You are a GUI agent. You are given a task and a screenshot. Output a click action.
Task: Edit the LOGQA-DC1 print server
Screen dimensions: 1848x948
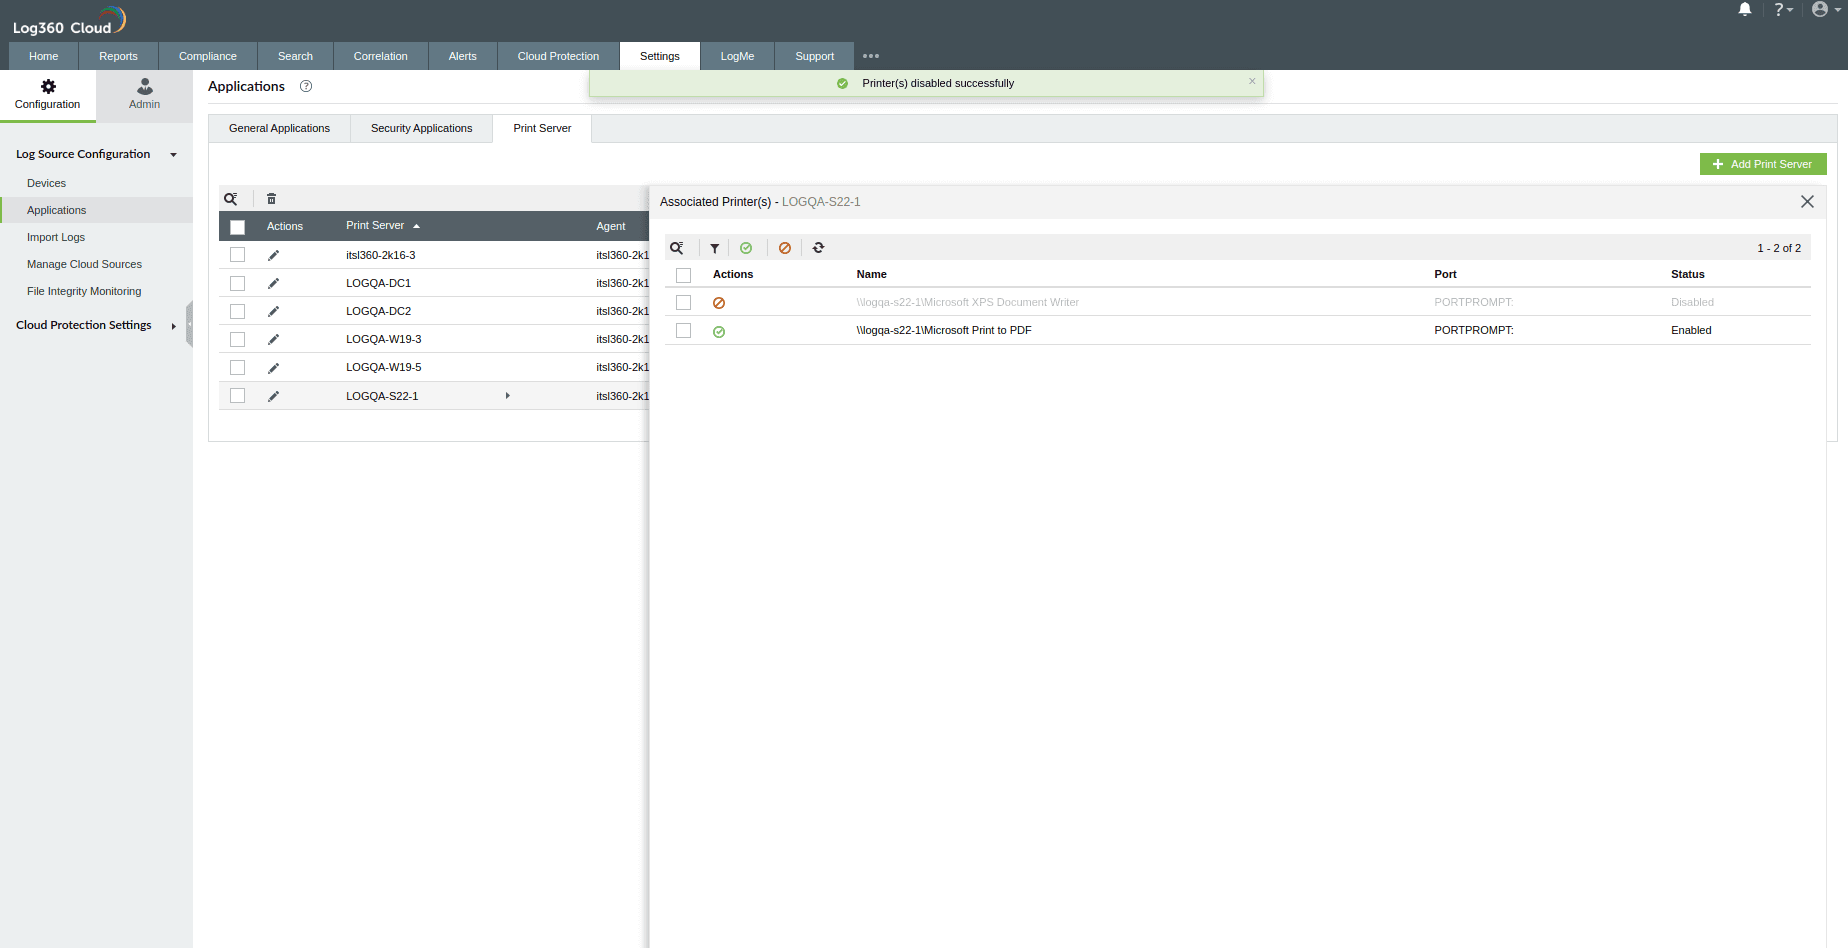(x=273, y=283)
